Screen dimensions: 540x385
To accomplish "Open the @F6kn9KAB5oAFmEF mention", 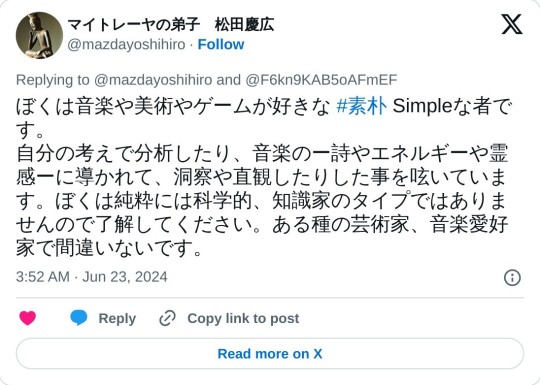I will click(x=321, y=80).
